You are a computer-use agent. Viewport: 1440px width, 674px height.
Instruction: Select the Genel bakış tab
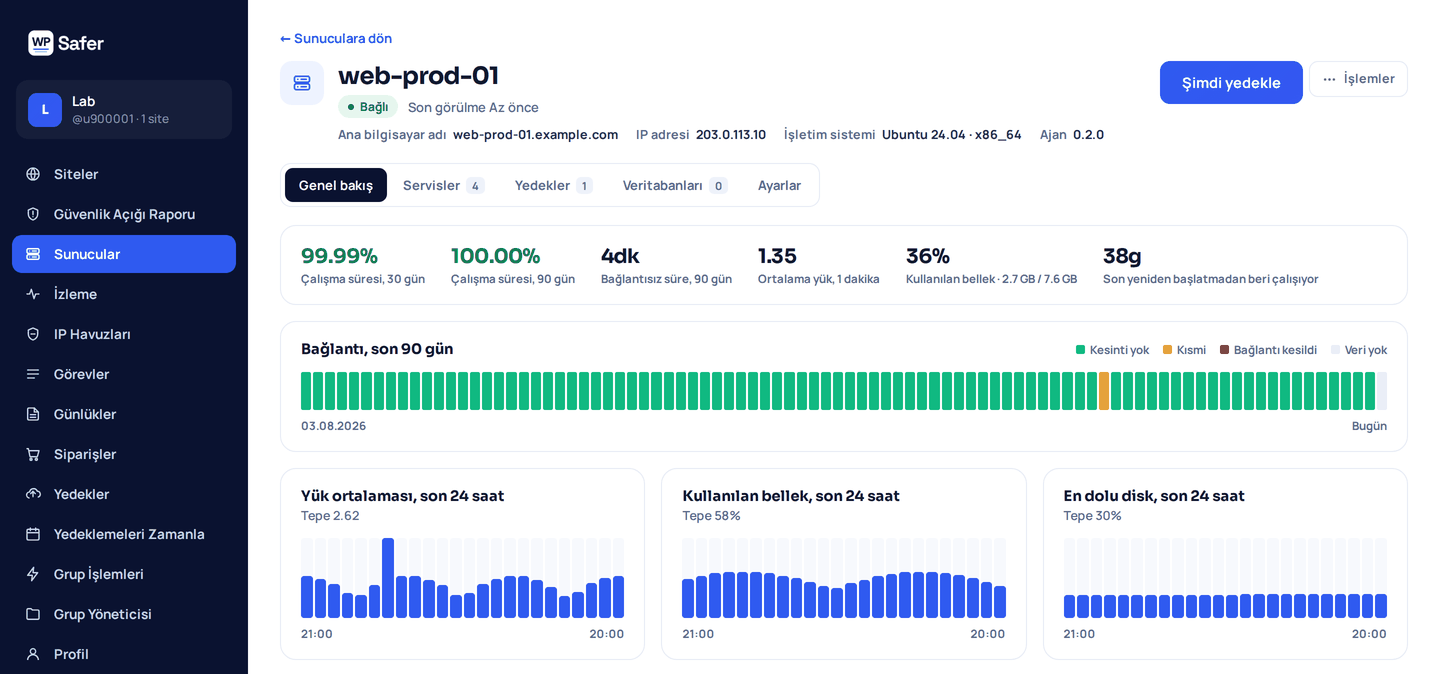coord(336,185)
